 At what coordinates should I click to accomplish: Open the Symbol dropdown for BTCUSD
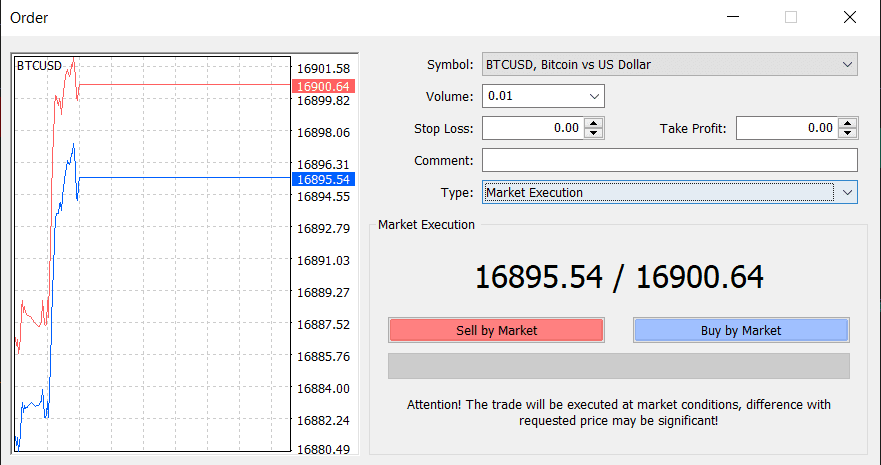pos(670,65)
